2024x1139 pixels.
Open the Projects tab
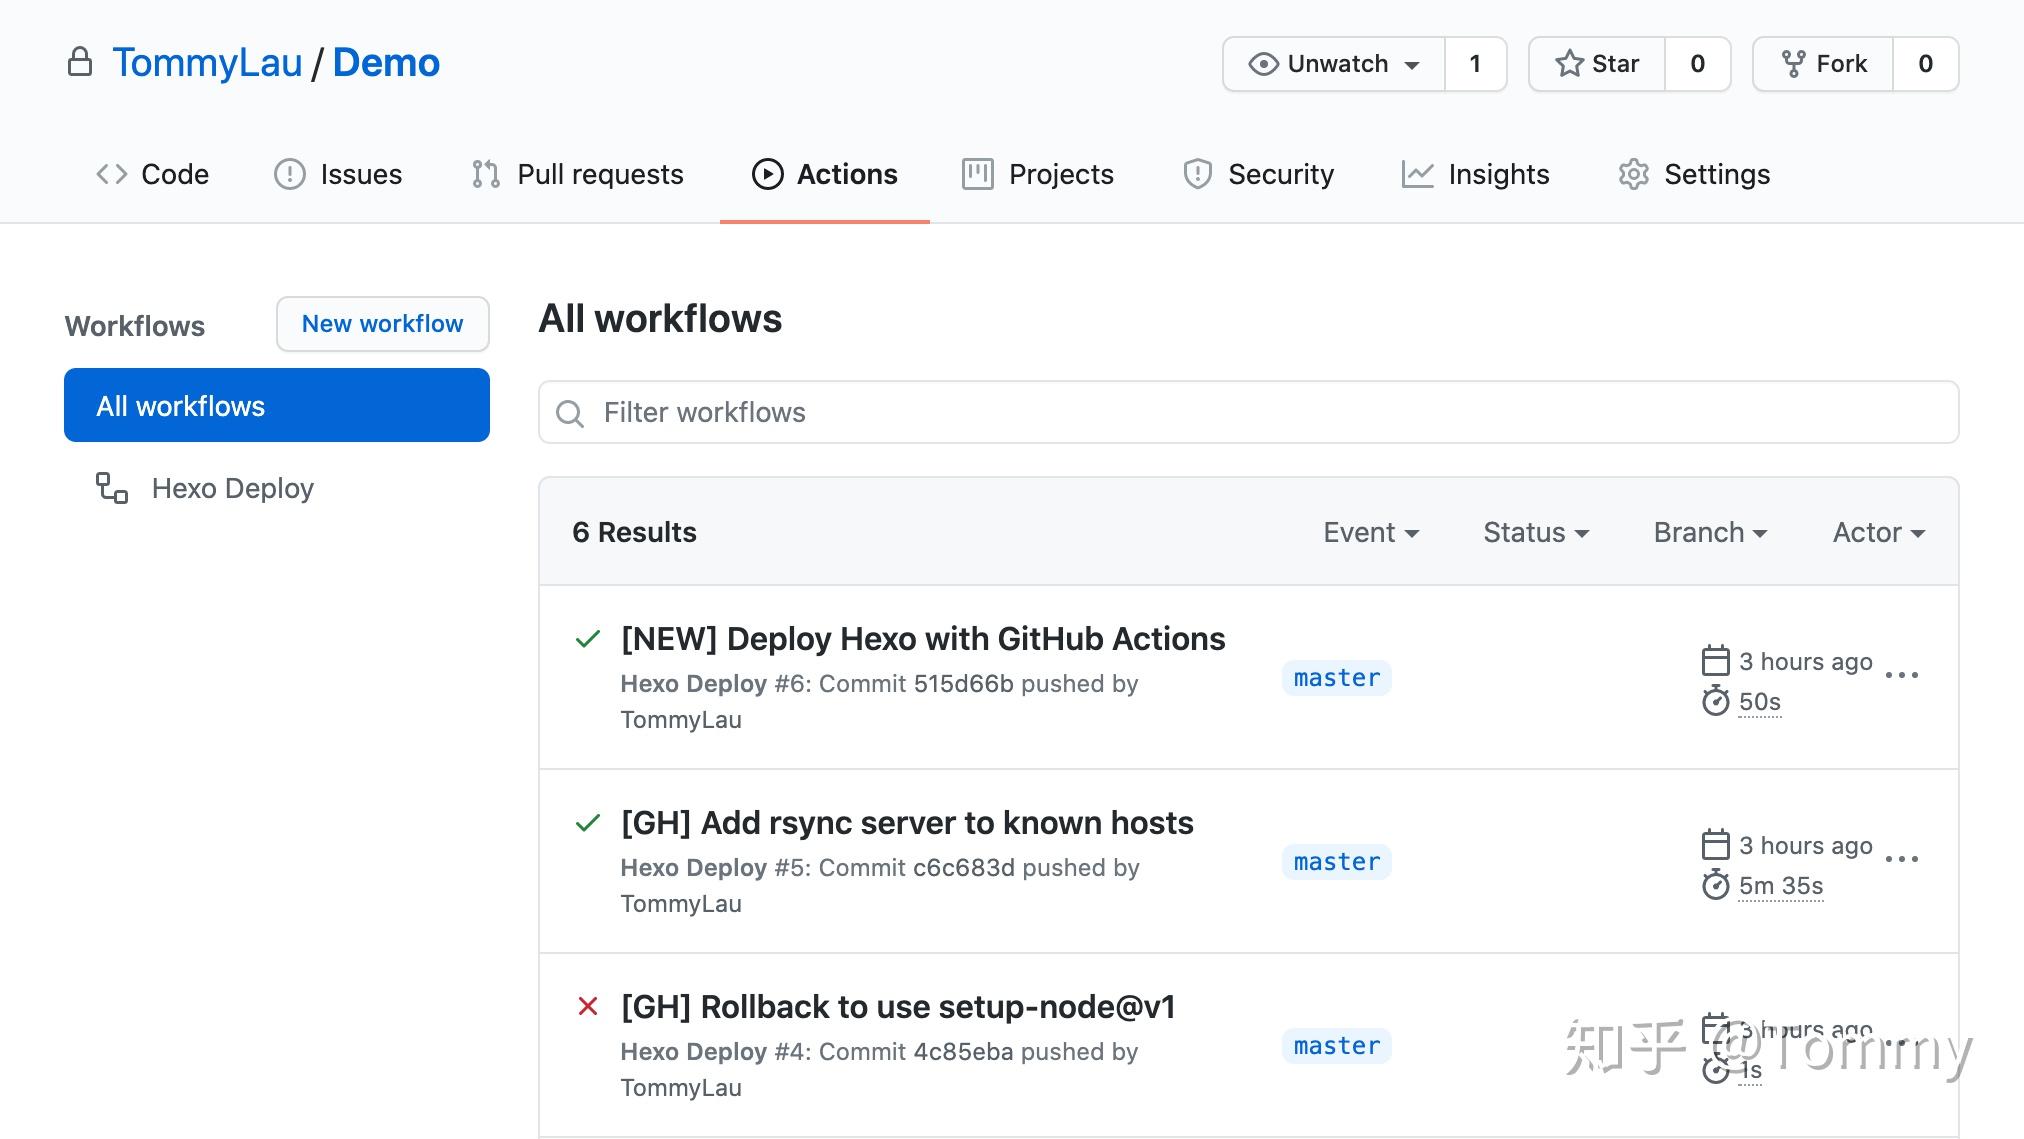1037,173
